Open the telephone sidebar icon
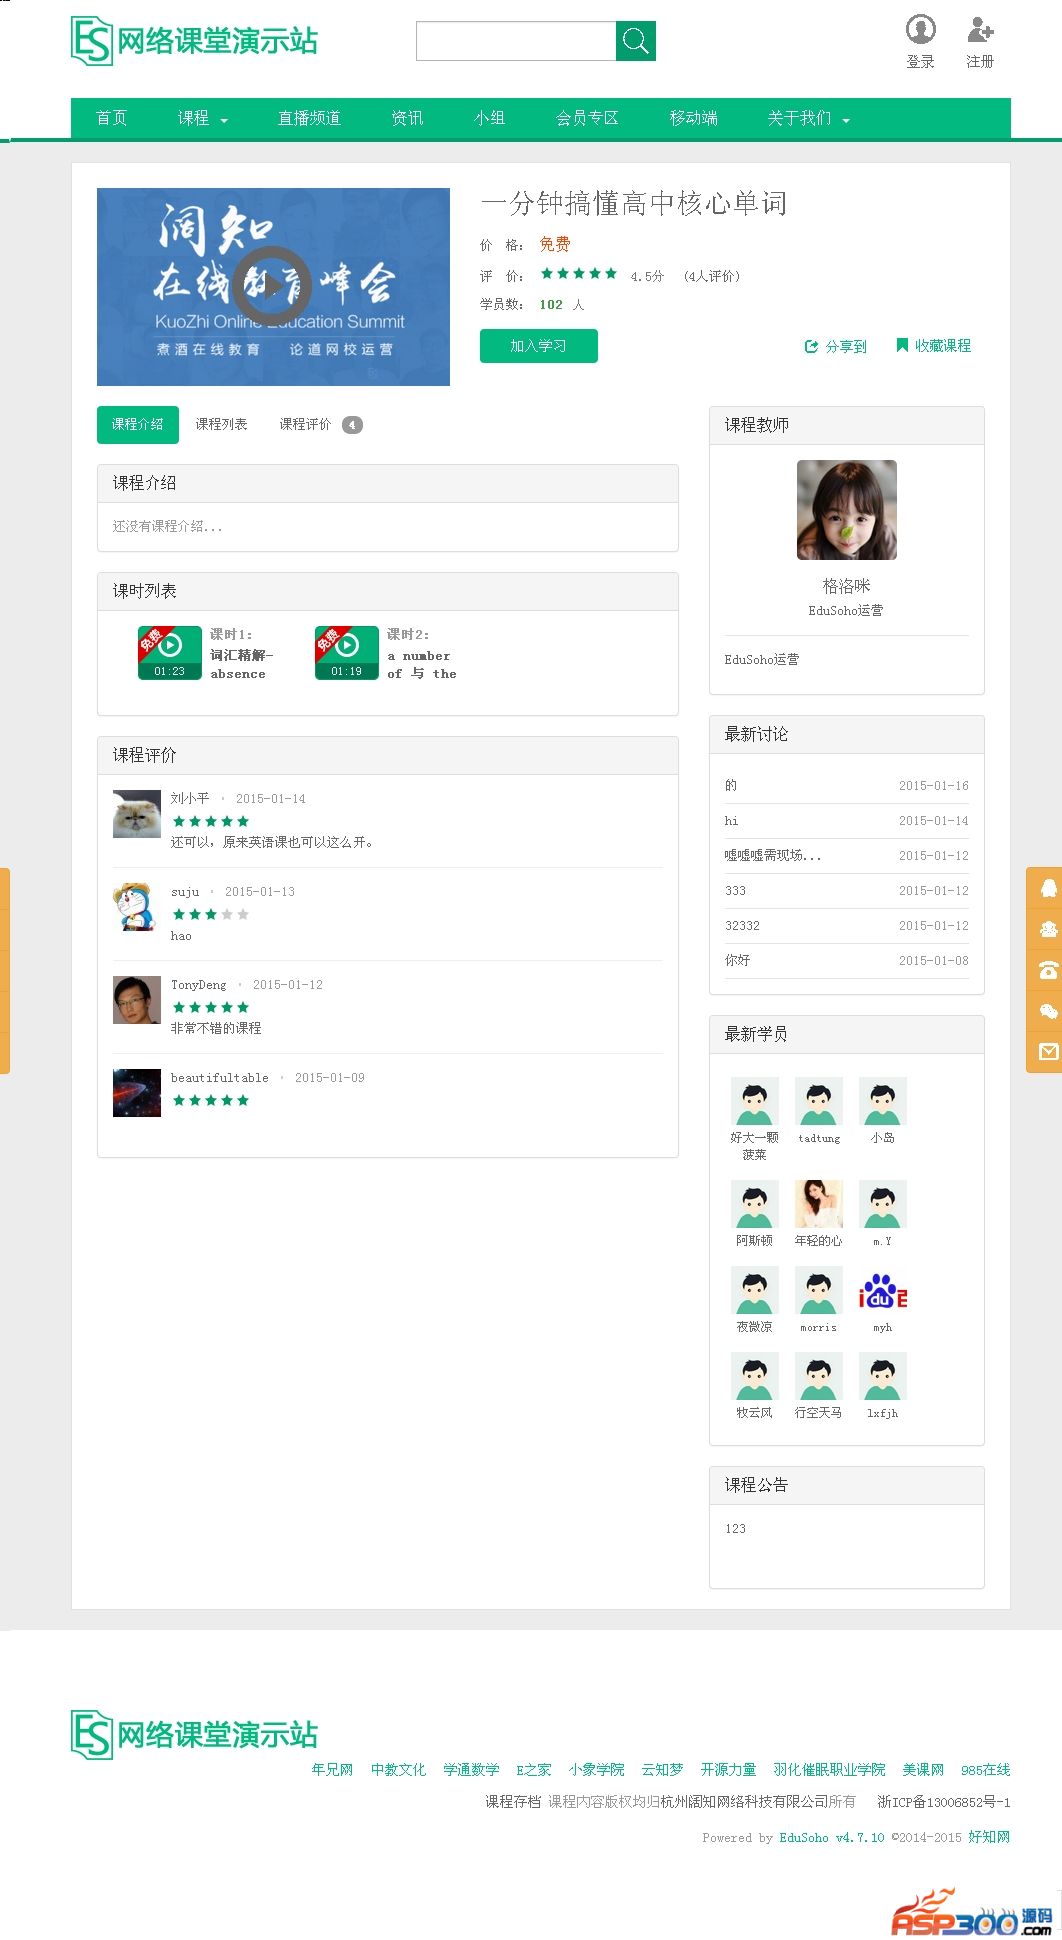The image size is (1062, 1940). coord(1048,970)
